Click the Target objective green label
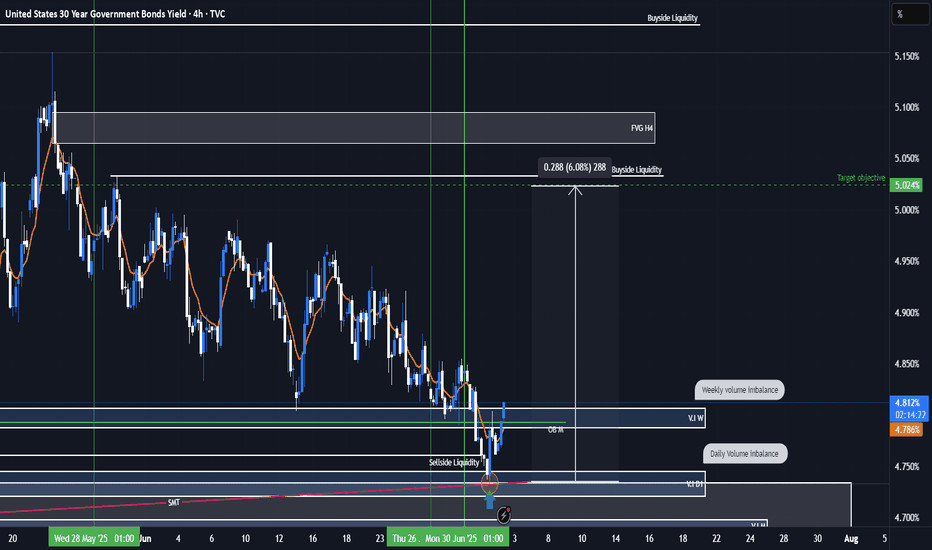 (861, 177)
